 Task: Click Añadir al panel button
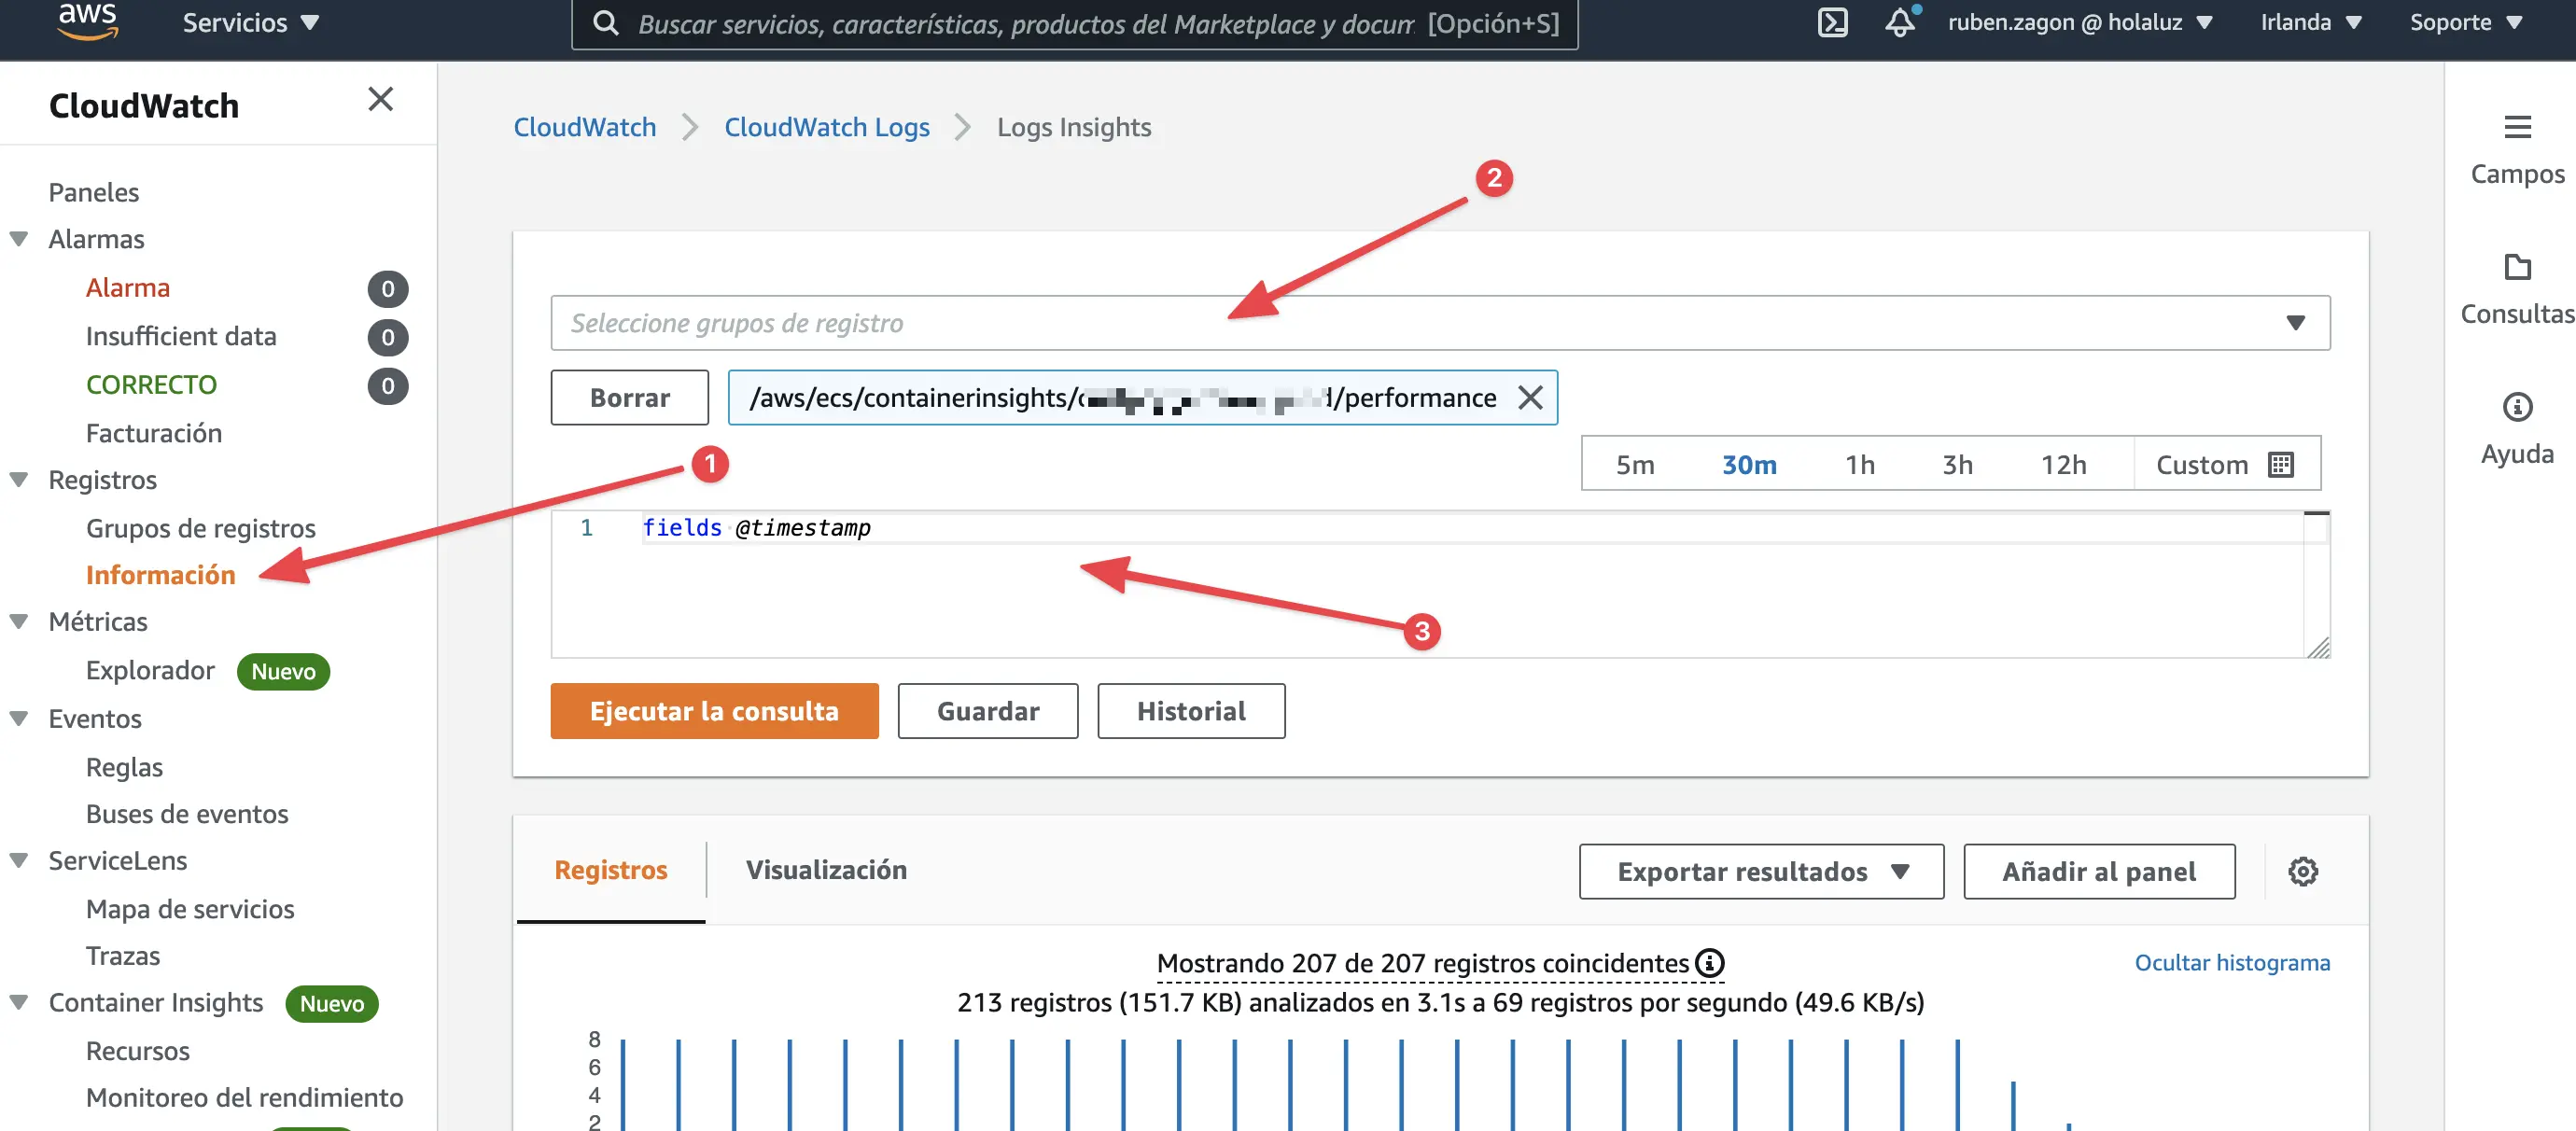click(2099, 871)
